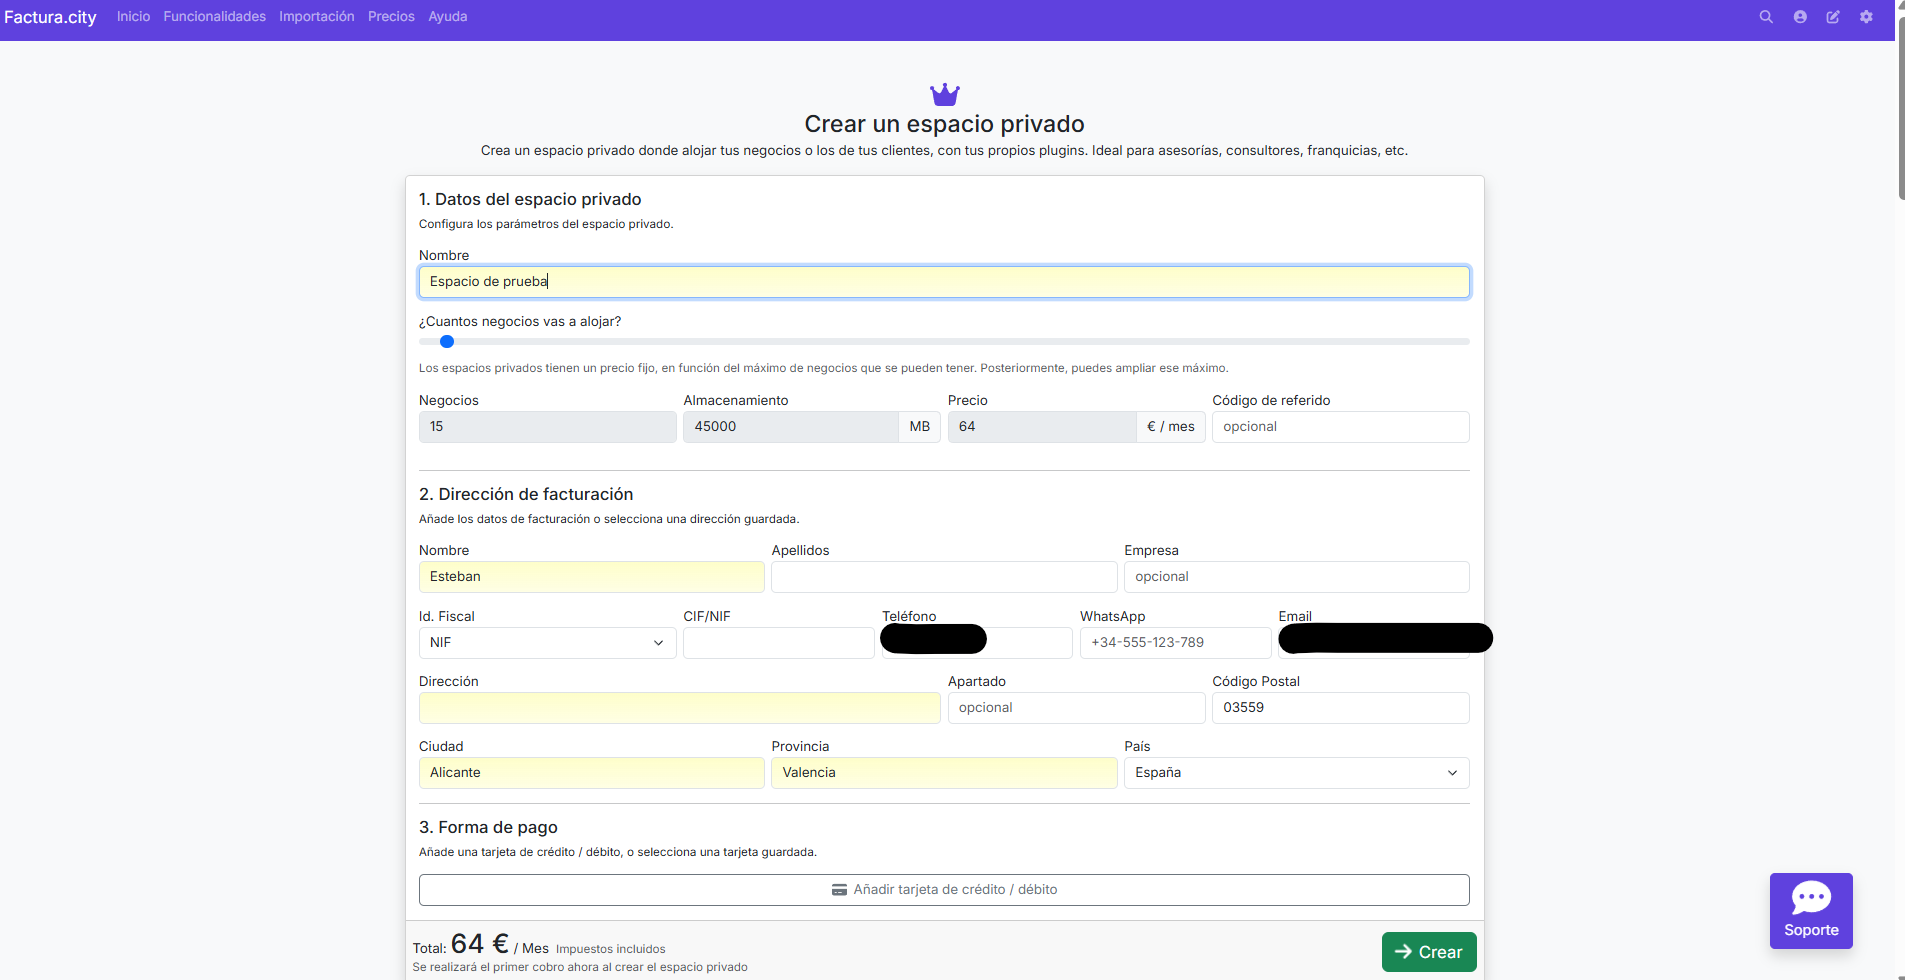Click the private space Nombre field

(x=944, y=282)
